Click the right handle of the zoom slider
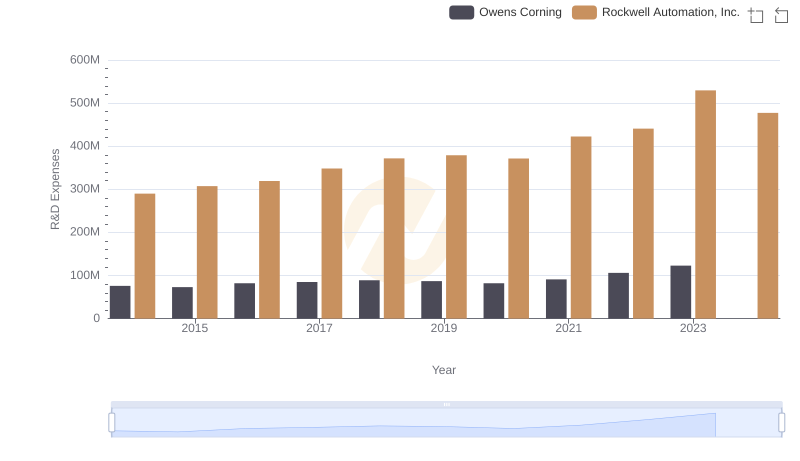 [x=781, y=422]
